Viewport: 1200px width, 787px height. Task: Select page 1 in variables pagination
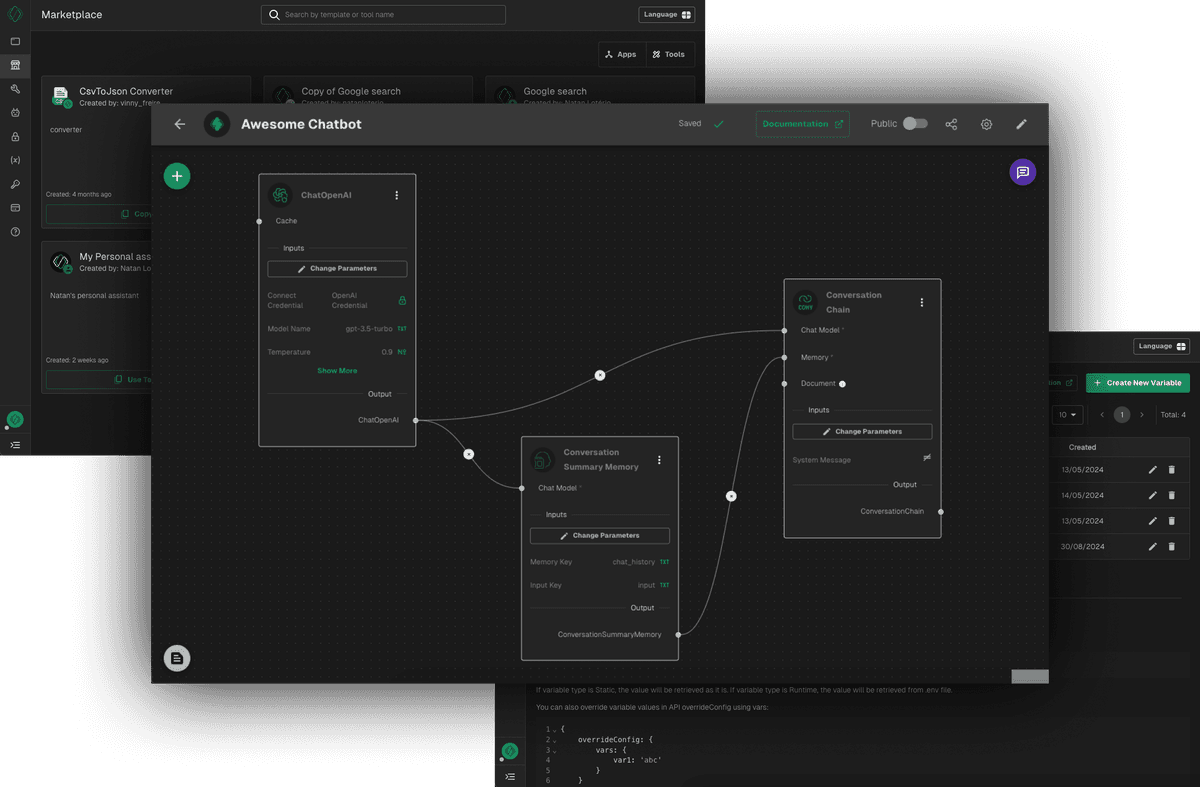click(x=1122, y=414)
